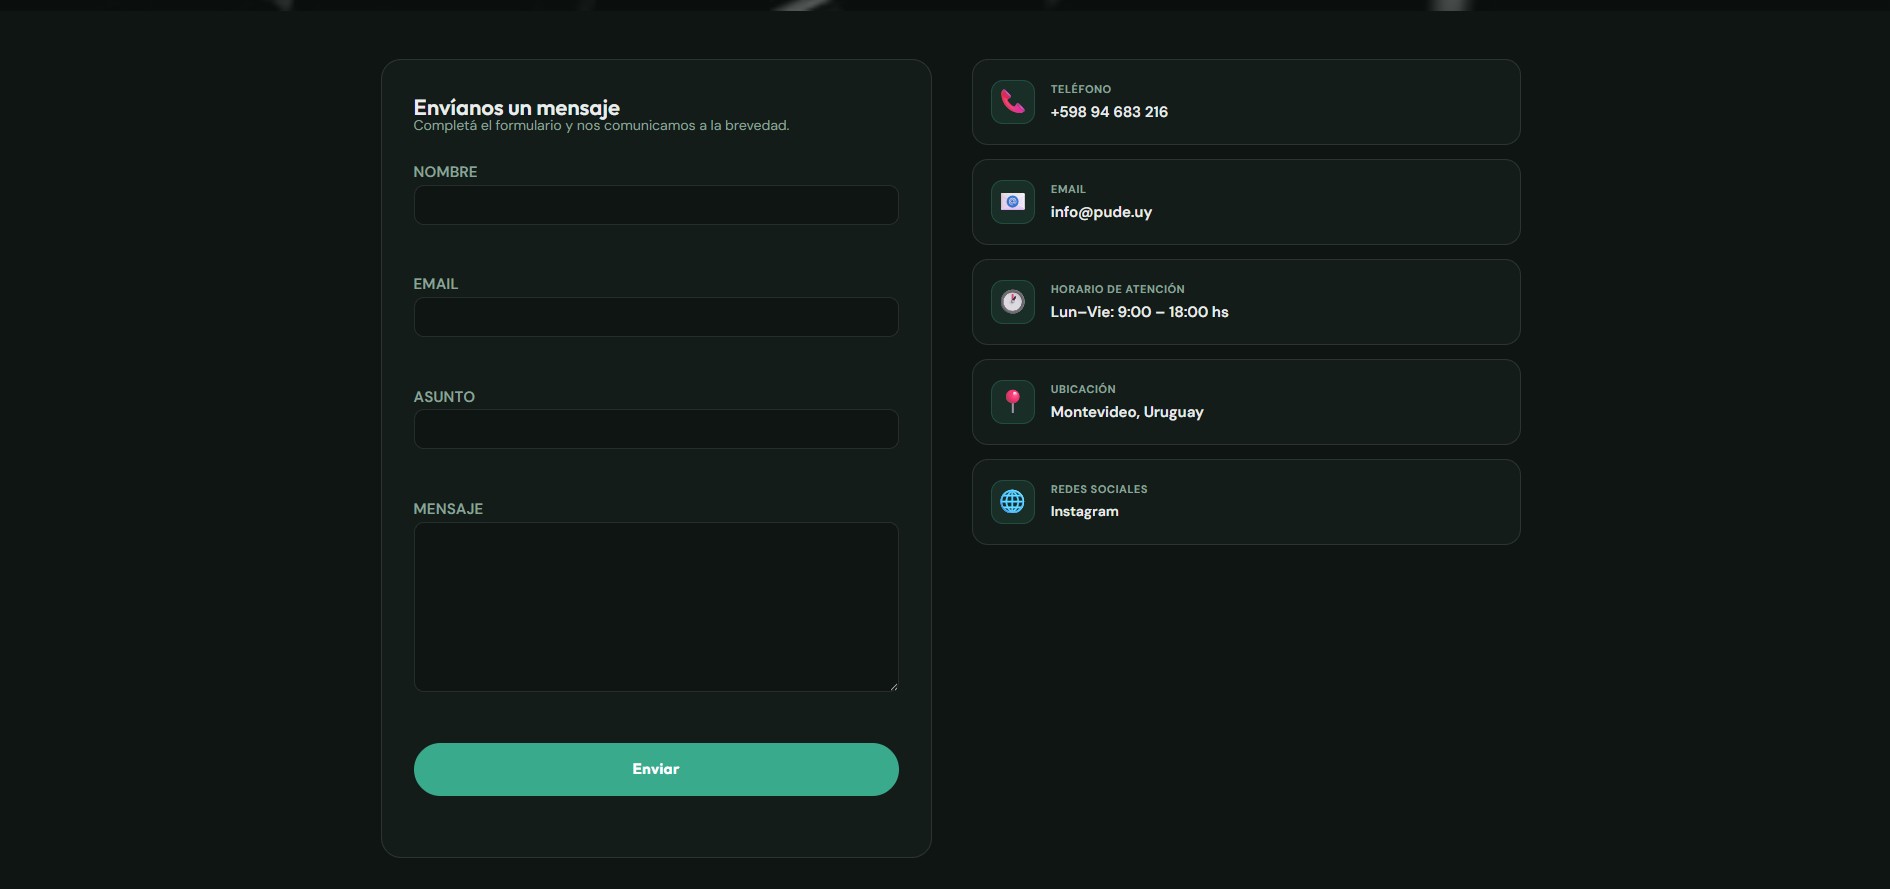The width and height of the screenshot is (1890, 889).
Task: Click the MENSAJE field label
Action: [x=448, y=509]
